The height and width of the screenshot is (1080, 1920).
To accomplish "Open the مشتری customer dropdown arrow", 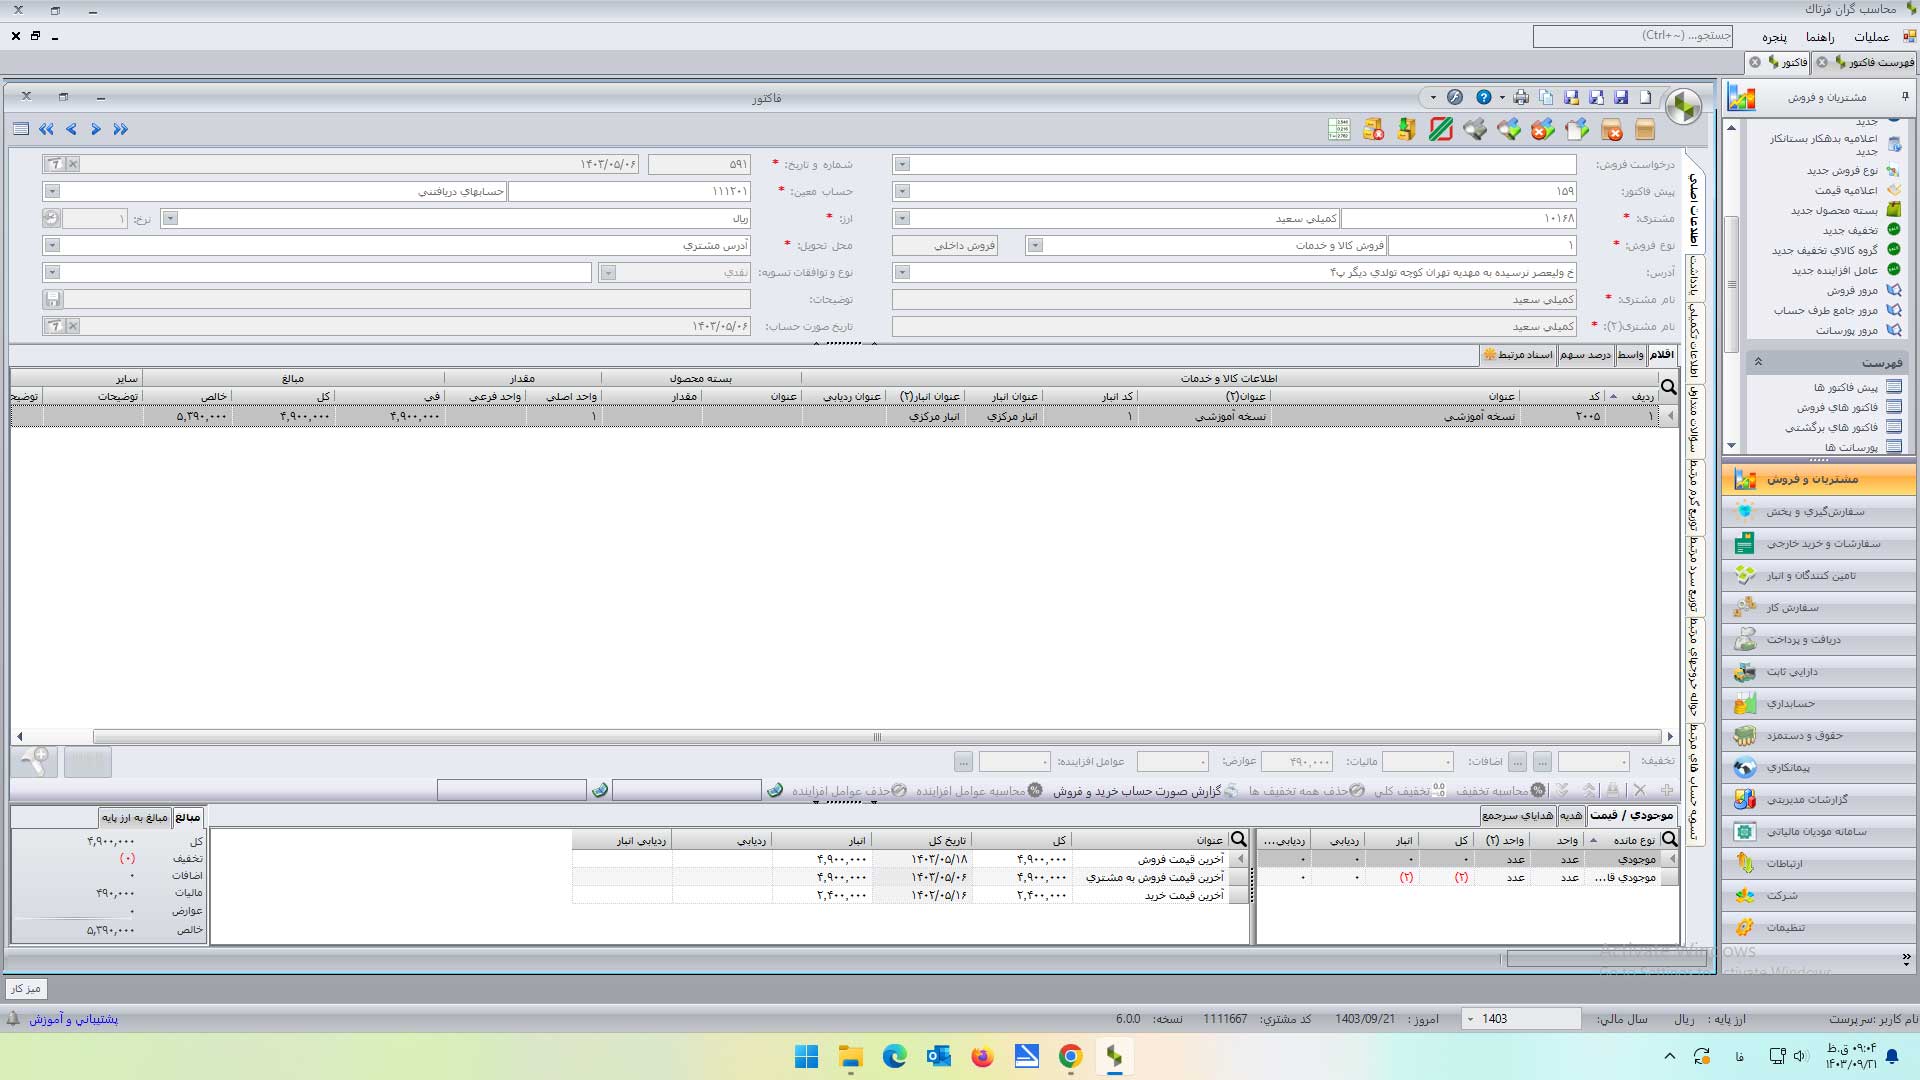I will click(x=902, y=218).
